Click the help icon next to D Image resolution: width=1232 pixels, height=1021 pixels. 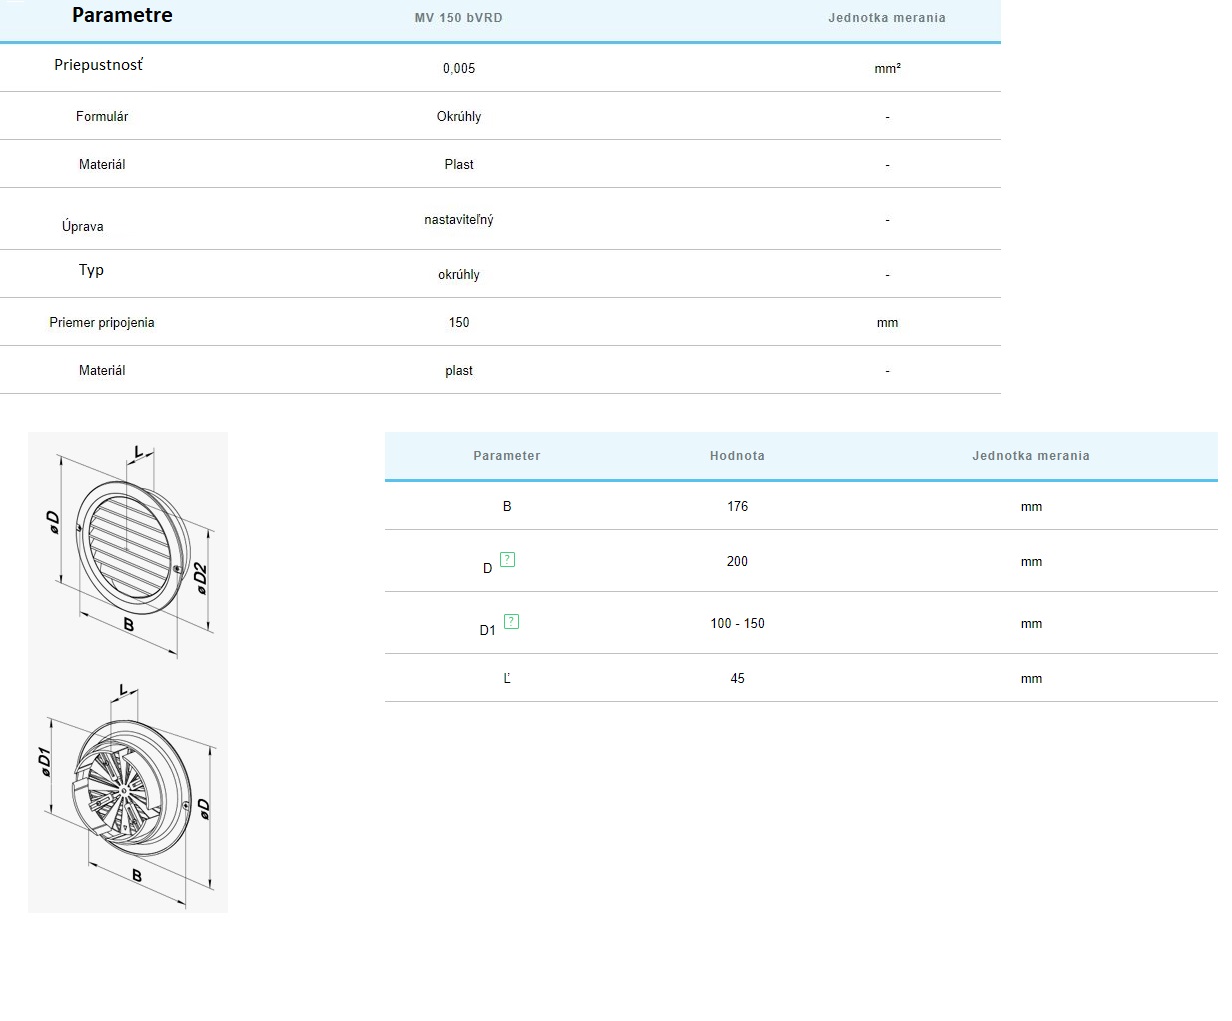pyautogui.click(x=507, y=560)
